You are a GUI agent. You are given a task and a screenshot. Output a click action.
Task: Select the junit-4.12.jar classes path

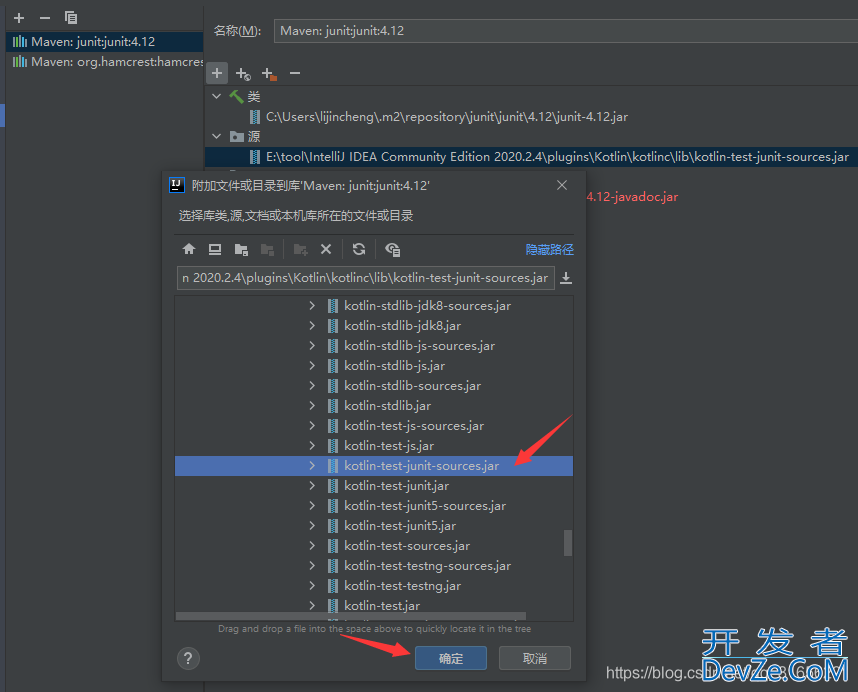pos(447,117)
